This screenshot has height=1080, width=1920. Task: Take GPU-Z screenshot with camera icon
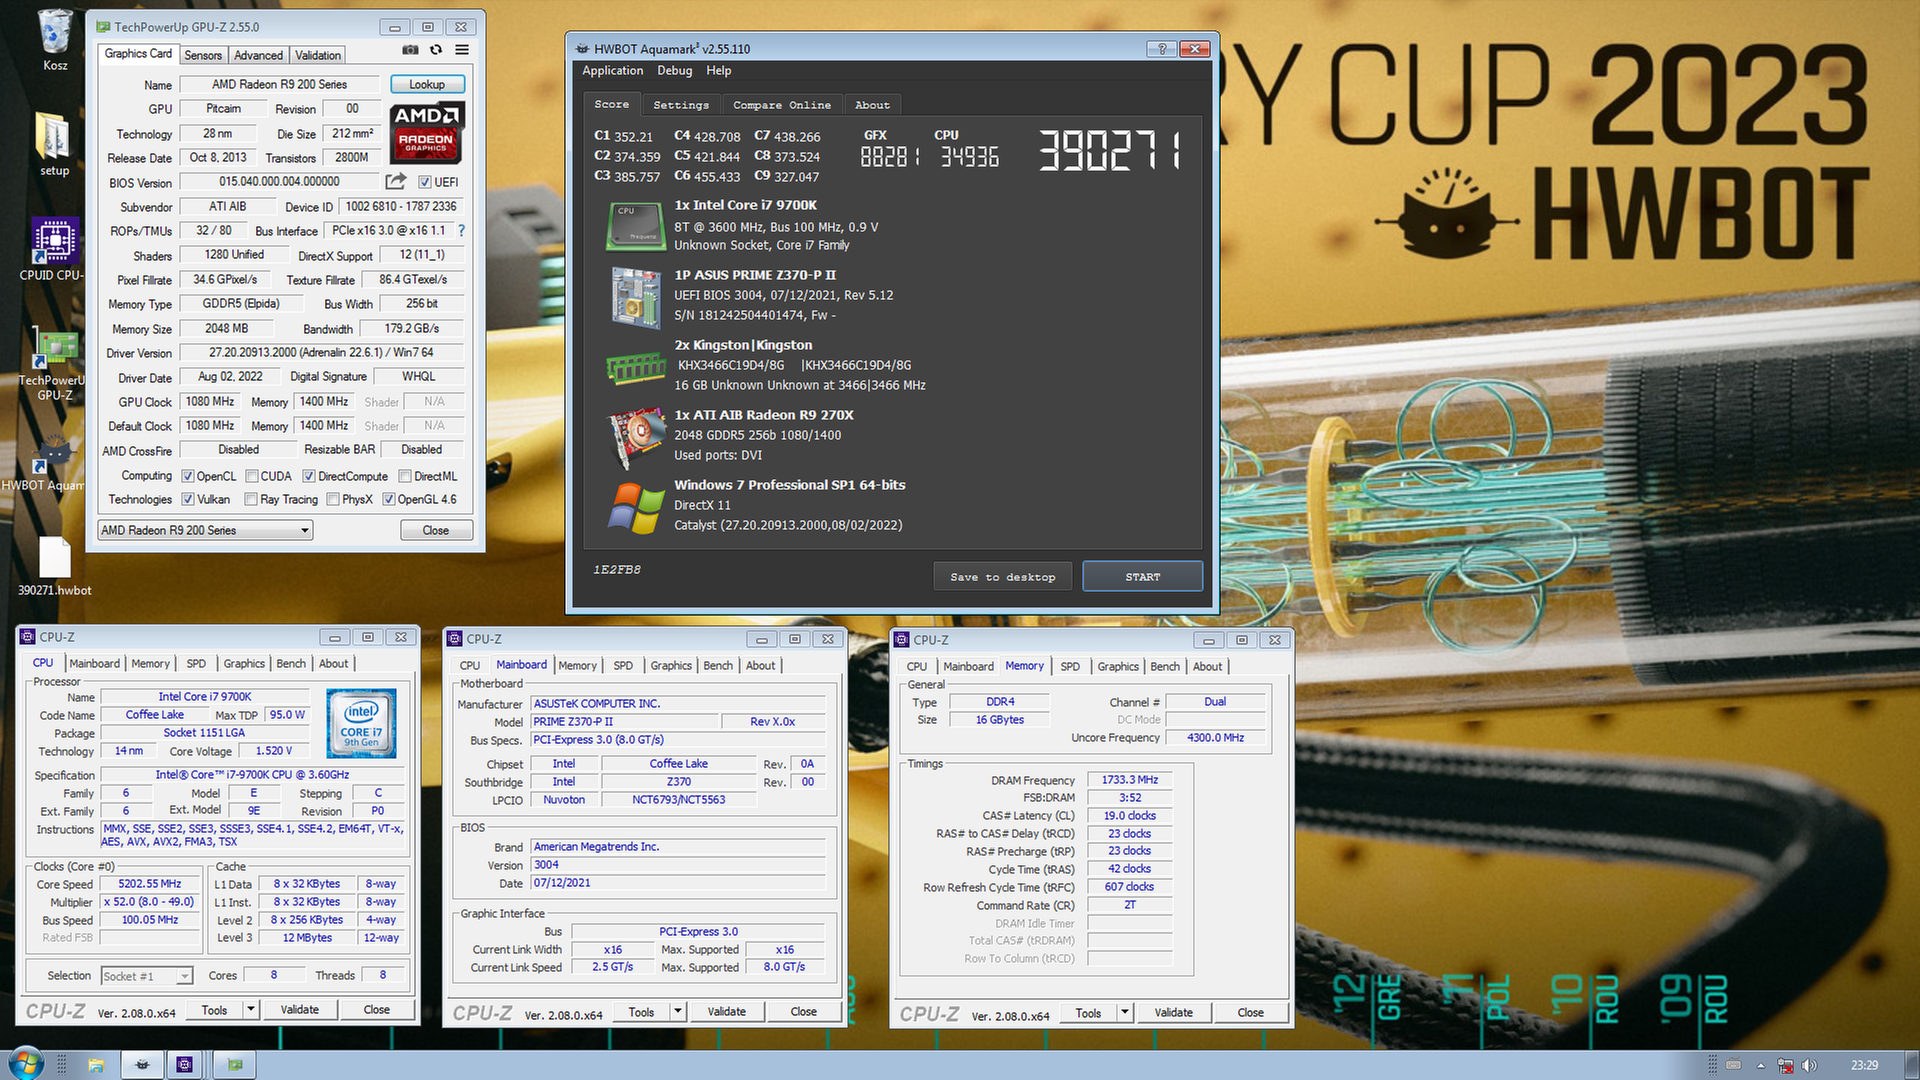point(410,50)
